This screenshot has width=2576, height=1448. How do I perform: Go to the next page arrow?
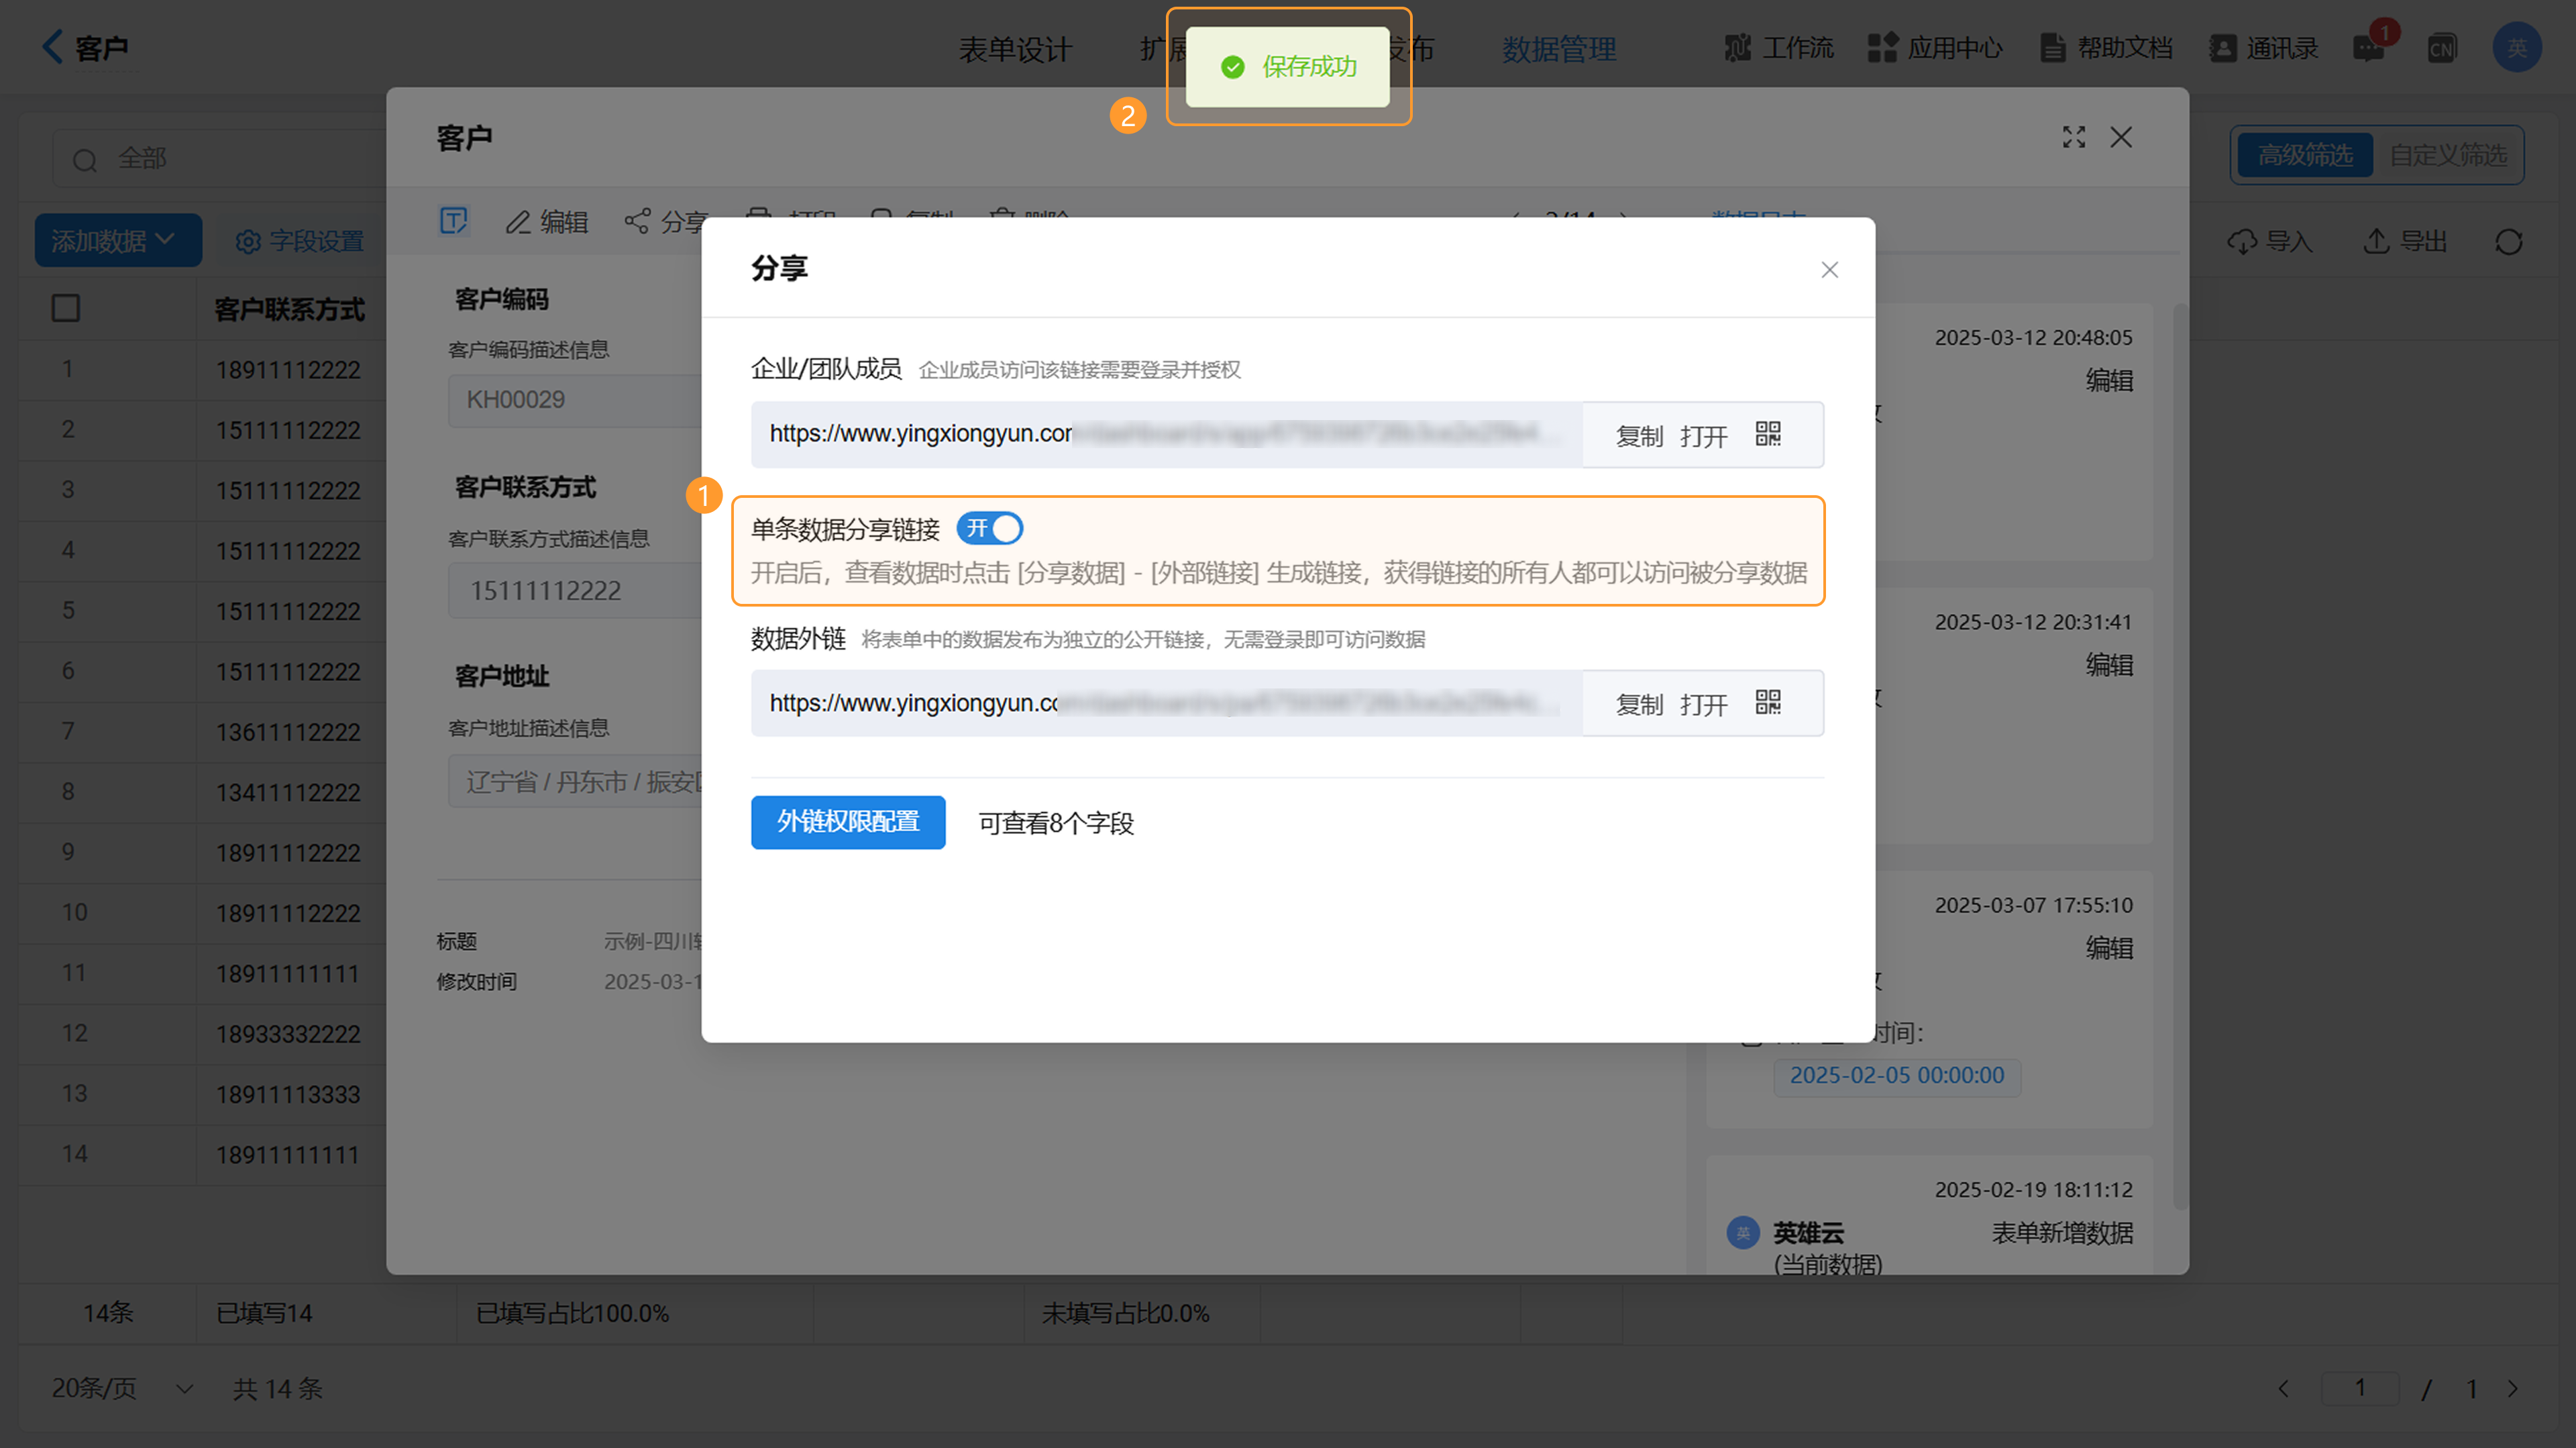pyautogui.click(x=2513, y=1388)
